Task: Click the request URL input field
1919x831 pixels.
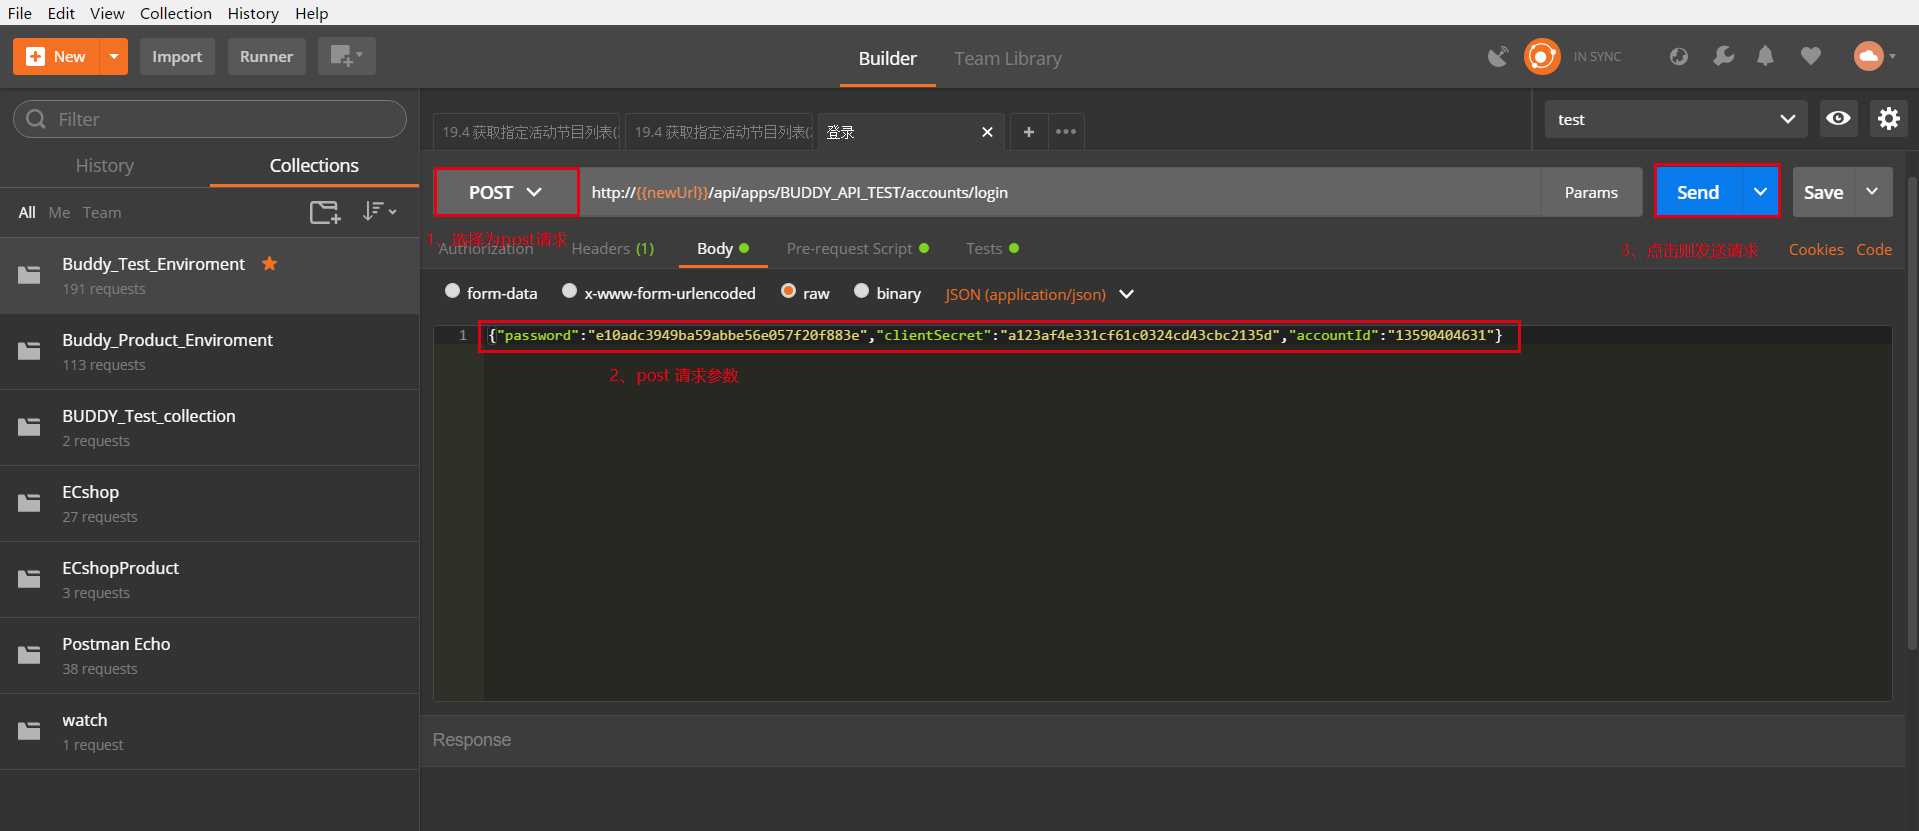Action: point(1061,192)
